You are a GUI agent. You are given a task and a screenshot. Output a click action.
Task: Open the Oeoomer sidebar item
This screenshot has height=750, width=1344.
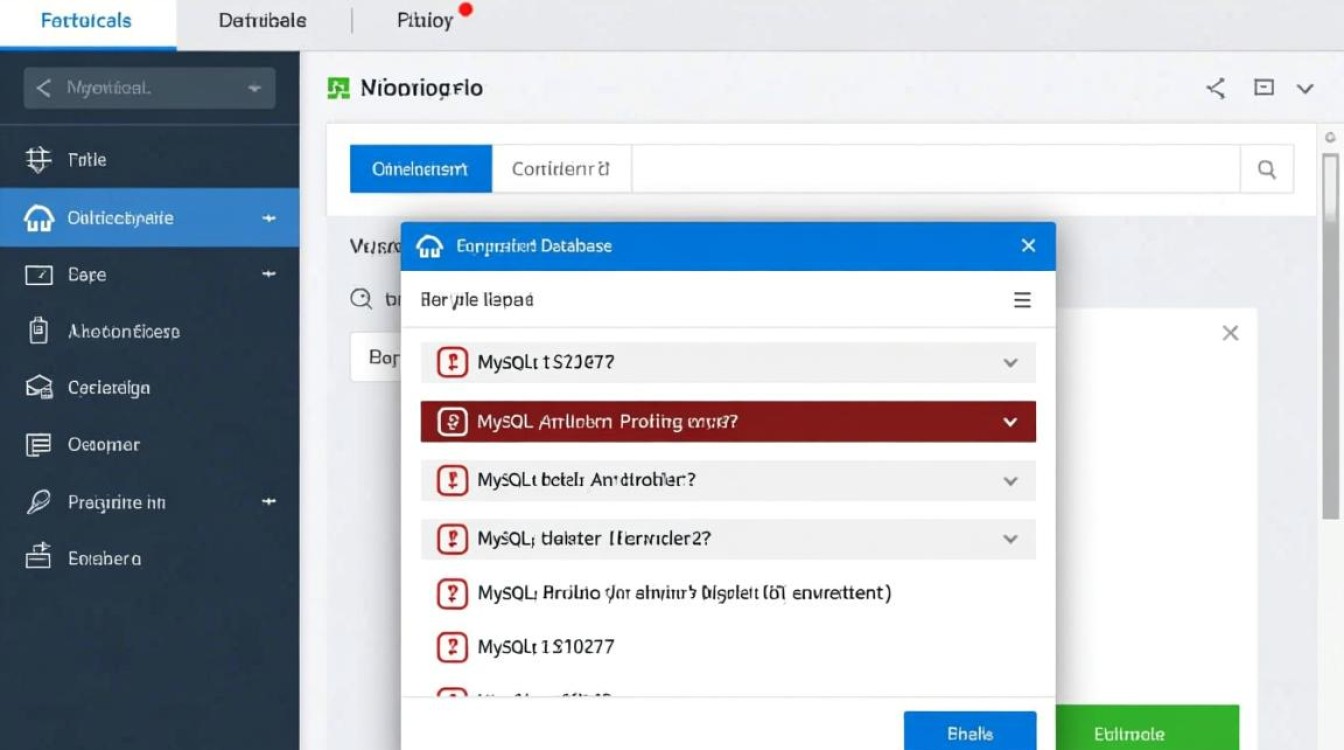(x=149, y=445)
